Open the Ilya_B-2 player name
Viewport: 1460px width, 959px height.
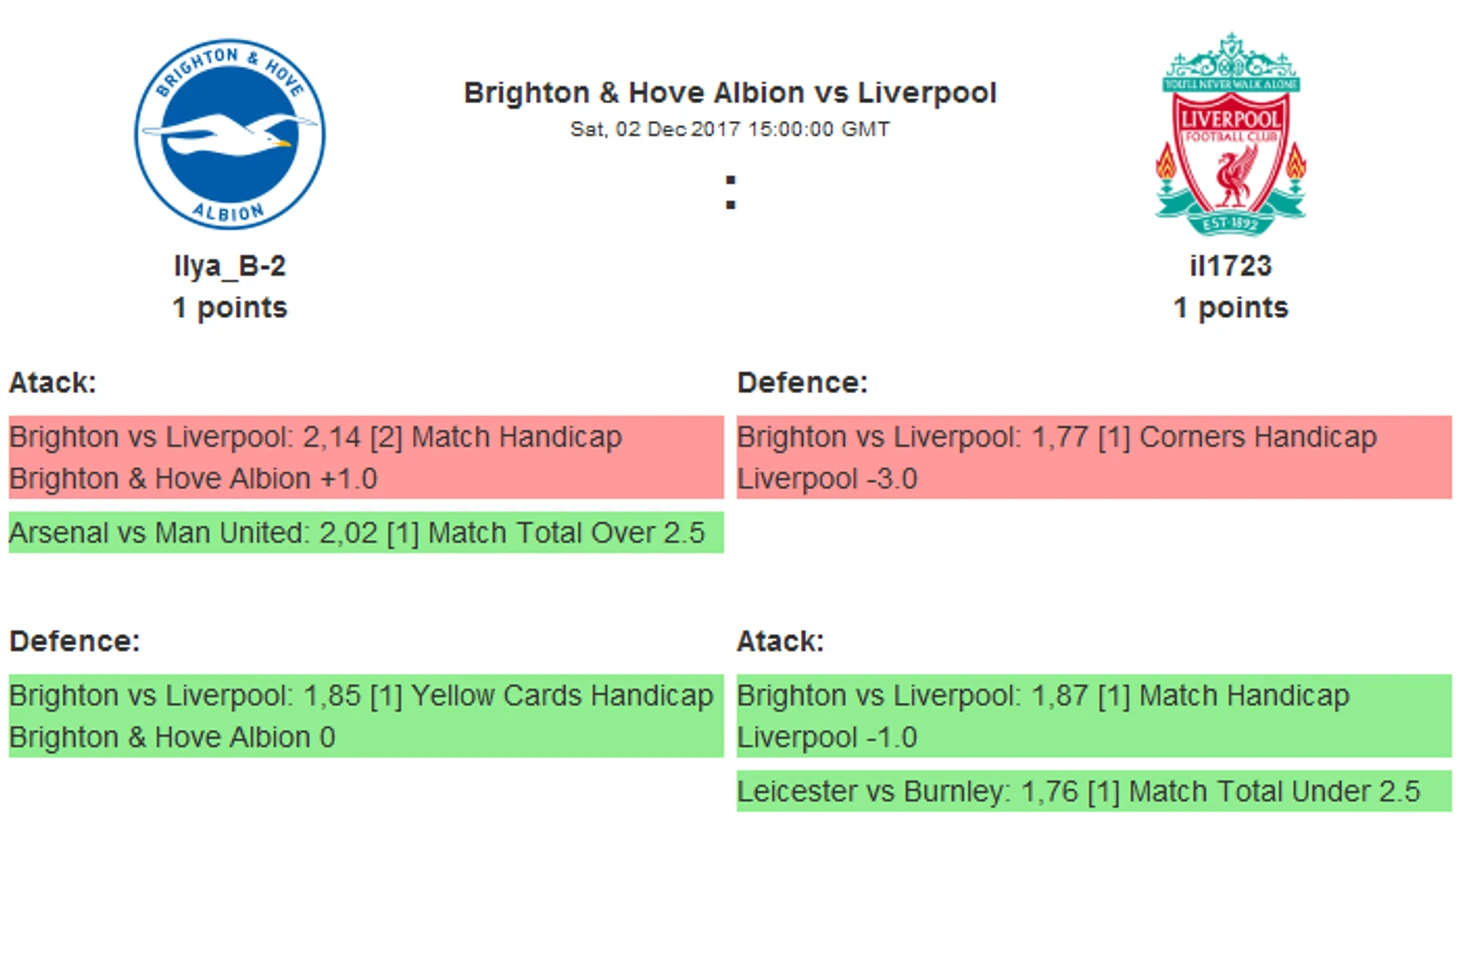229,266
